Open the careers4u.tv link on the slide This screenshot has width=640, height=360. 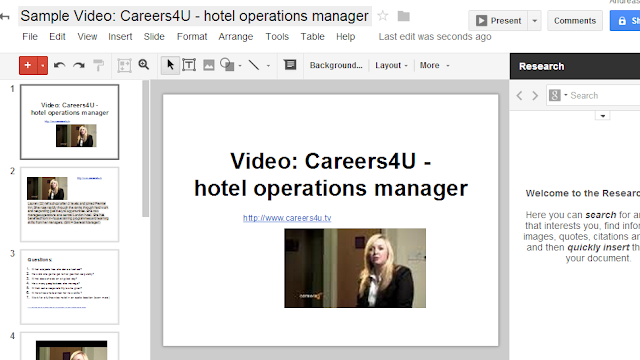[x=287, y=218]
